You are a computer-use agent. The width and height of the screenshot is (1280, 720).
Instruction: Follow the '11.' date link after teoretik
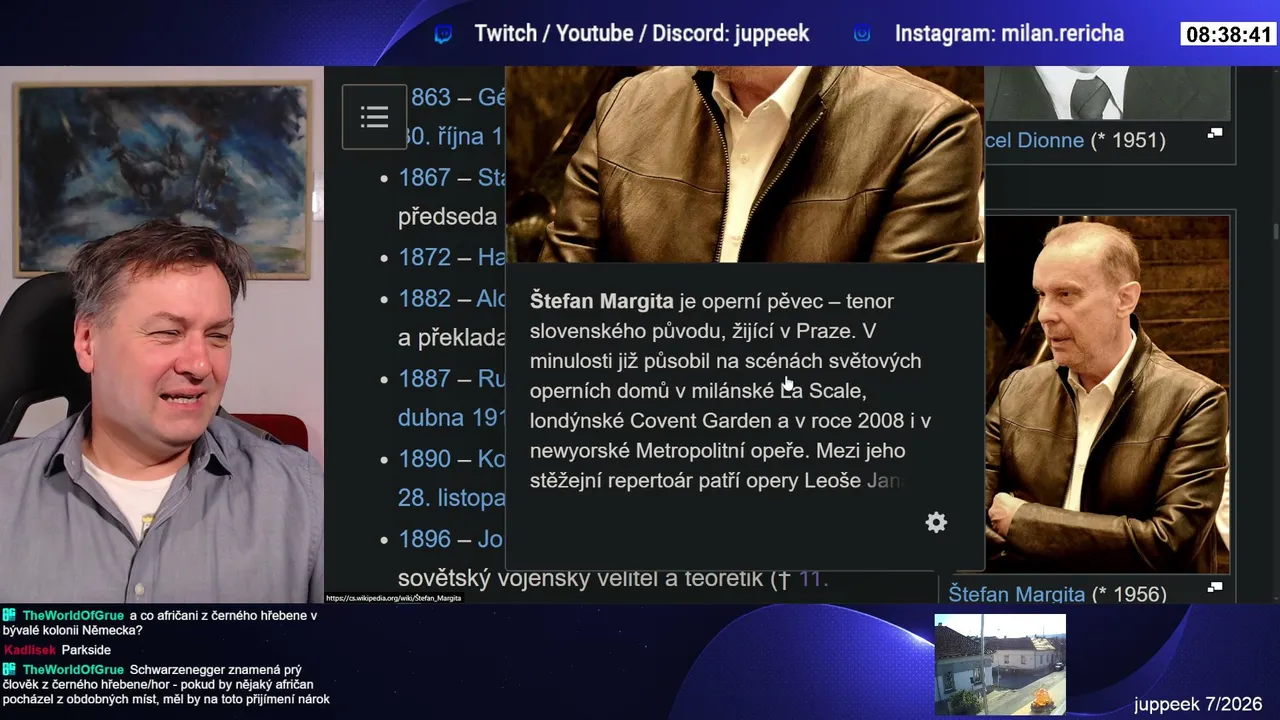813,578
